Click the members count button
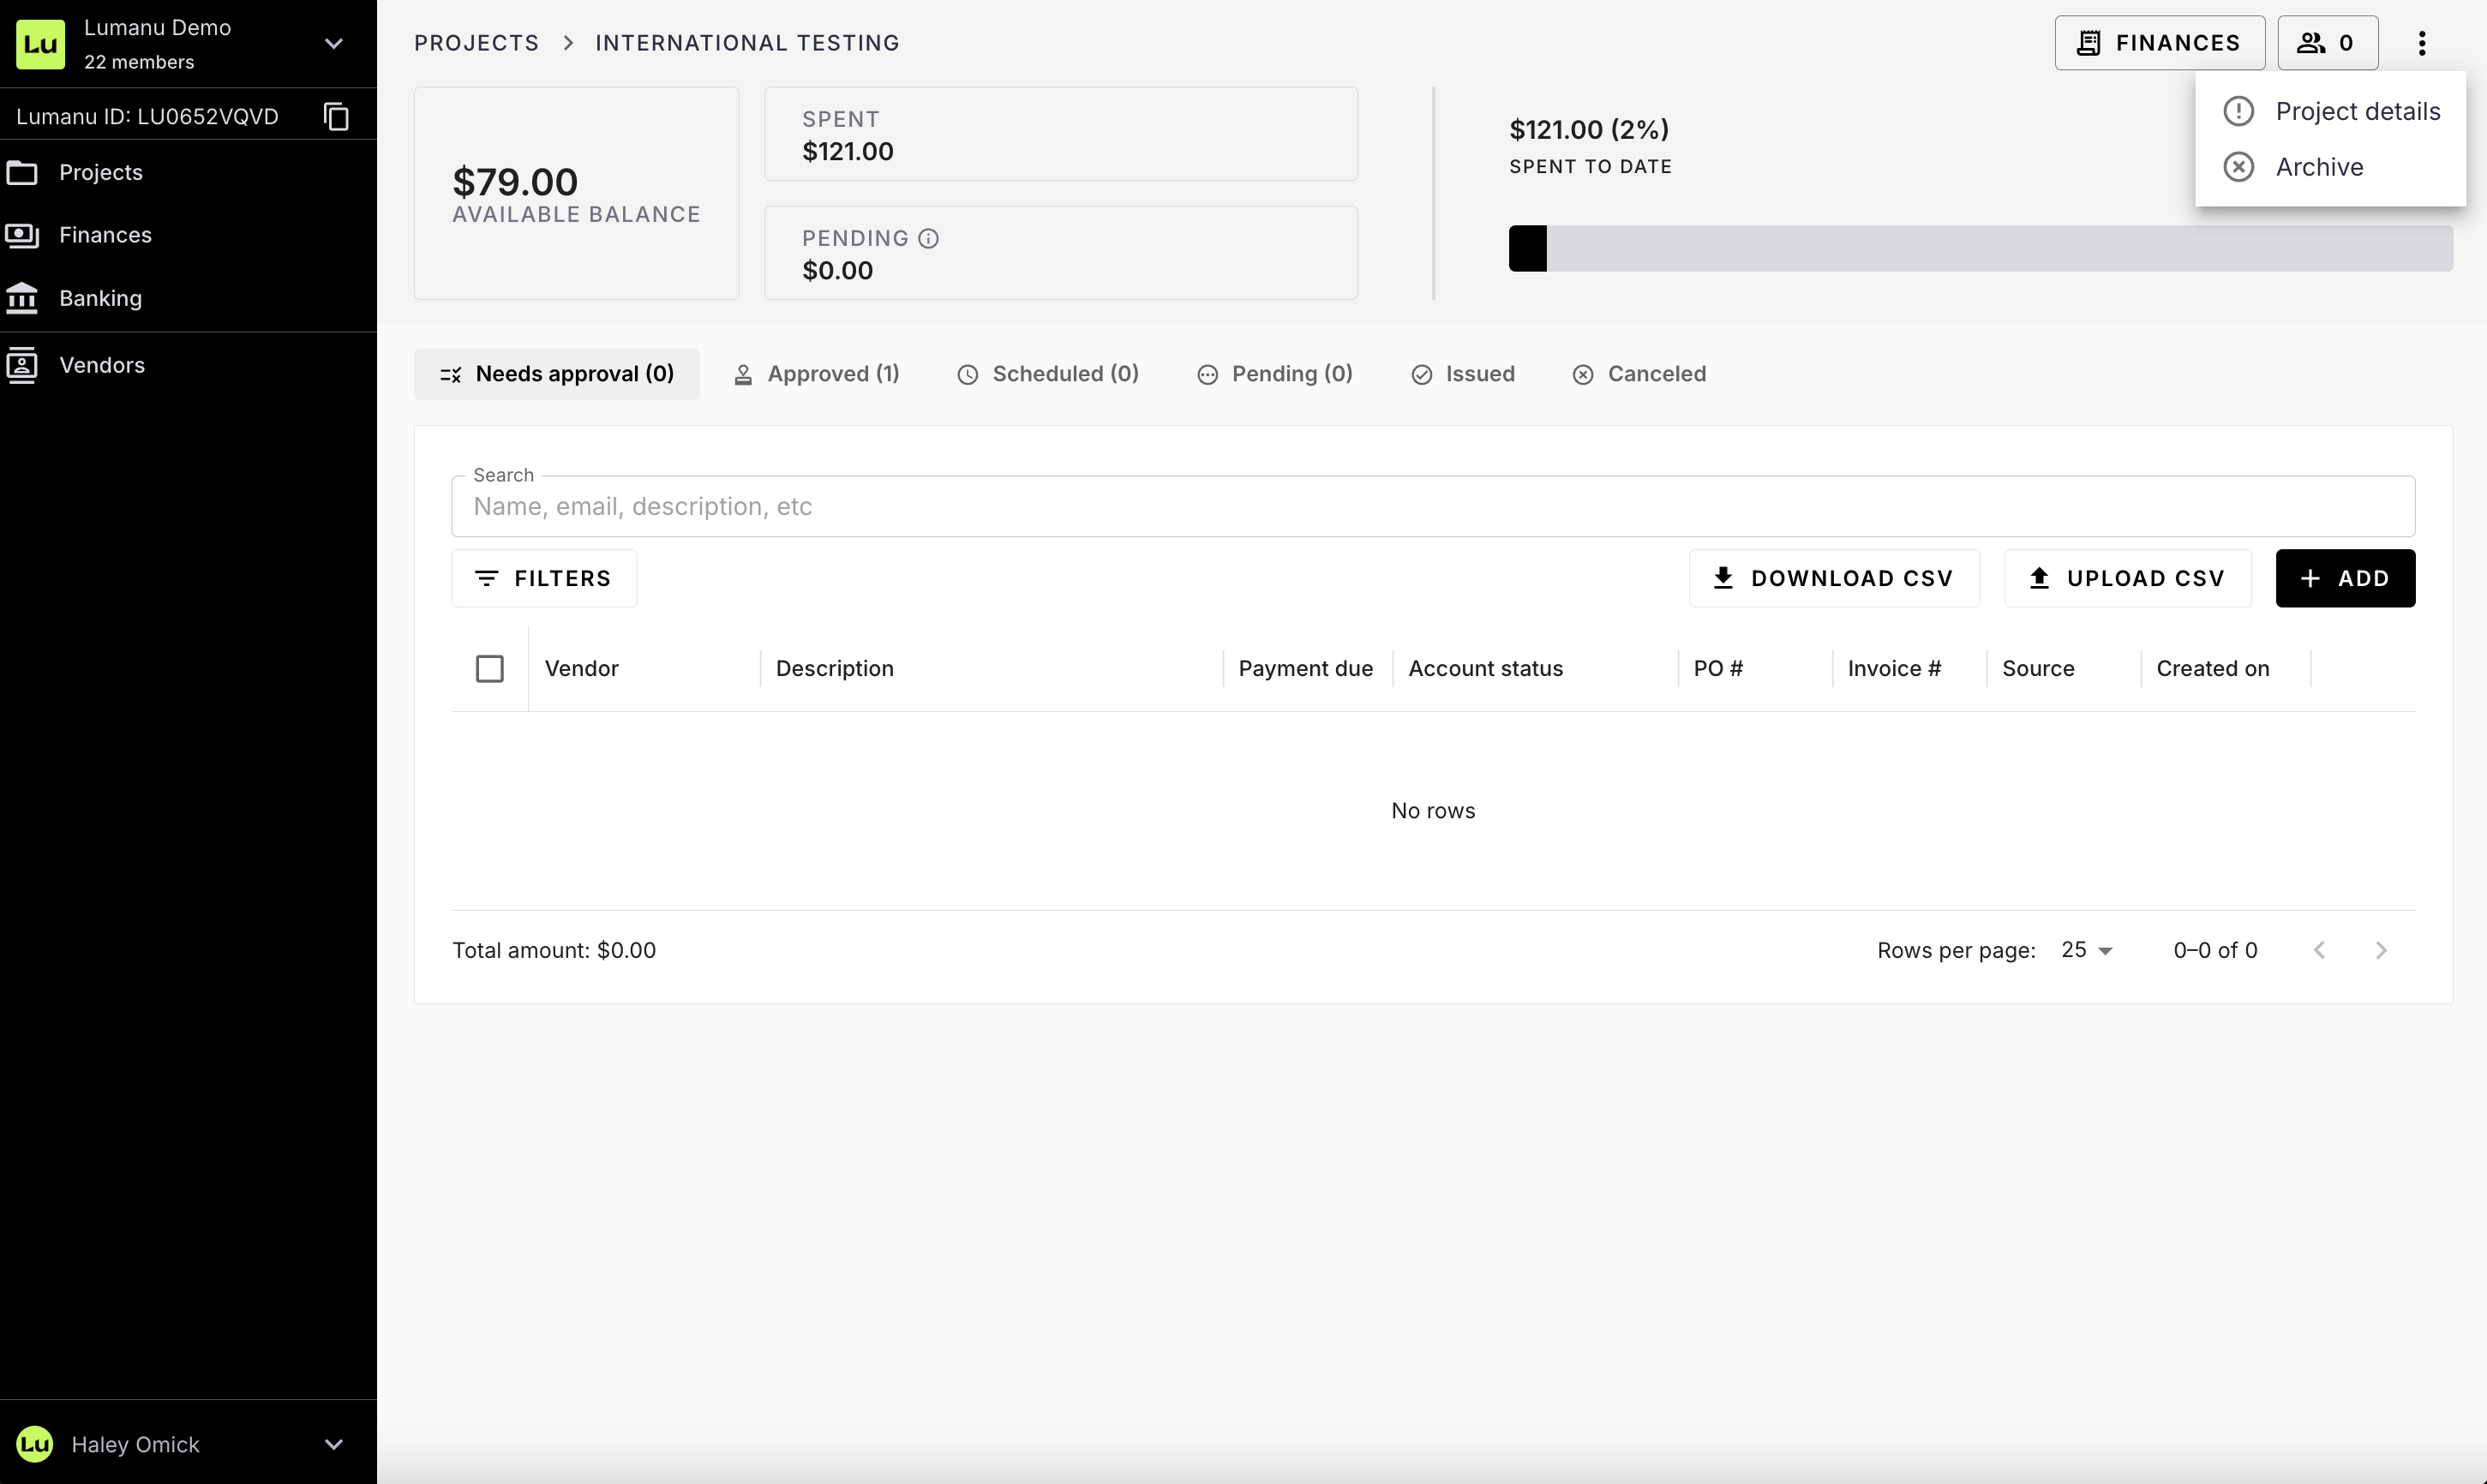Screen dimensions: 2487x1484 [2327, 43]
